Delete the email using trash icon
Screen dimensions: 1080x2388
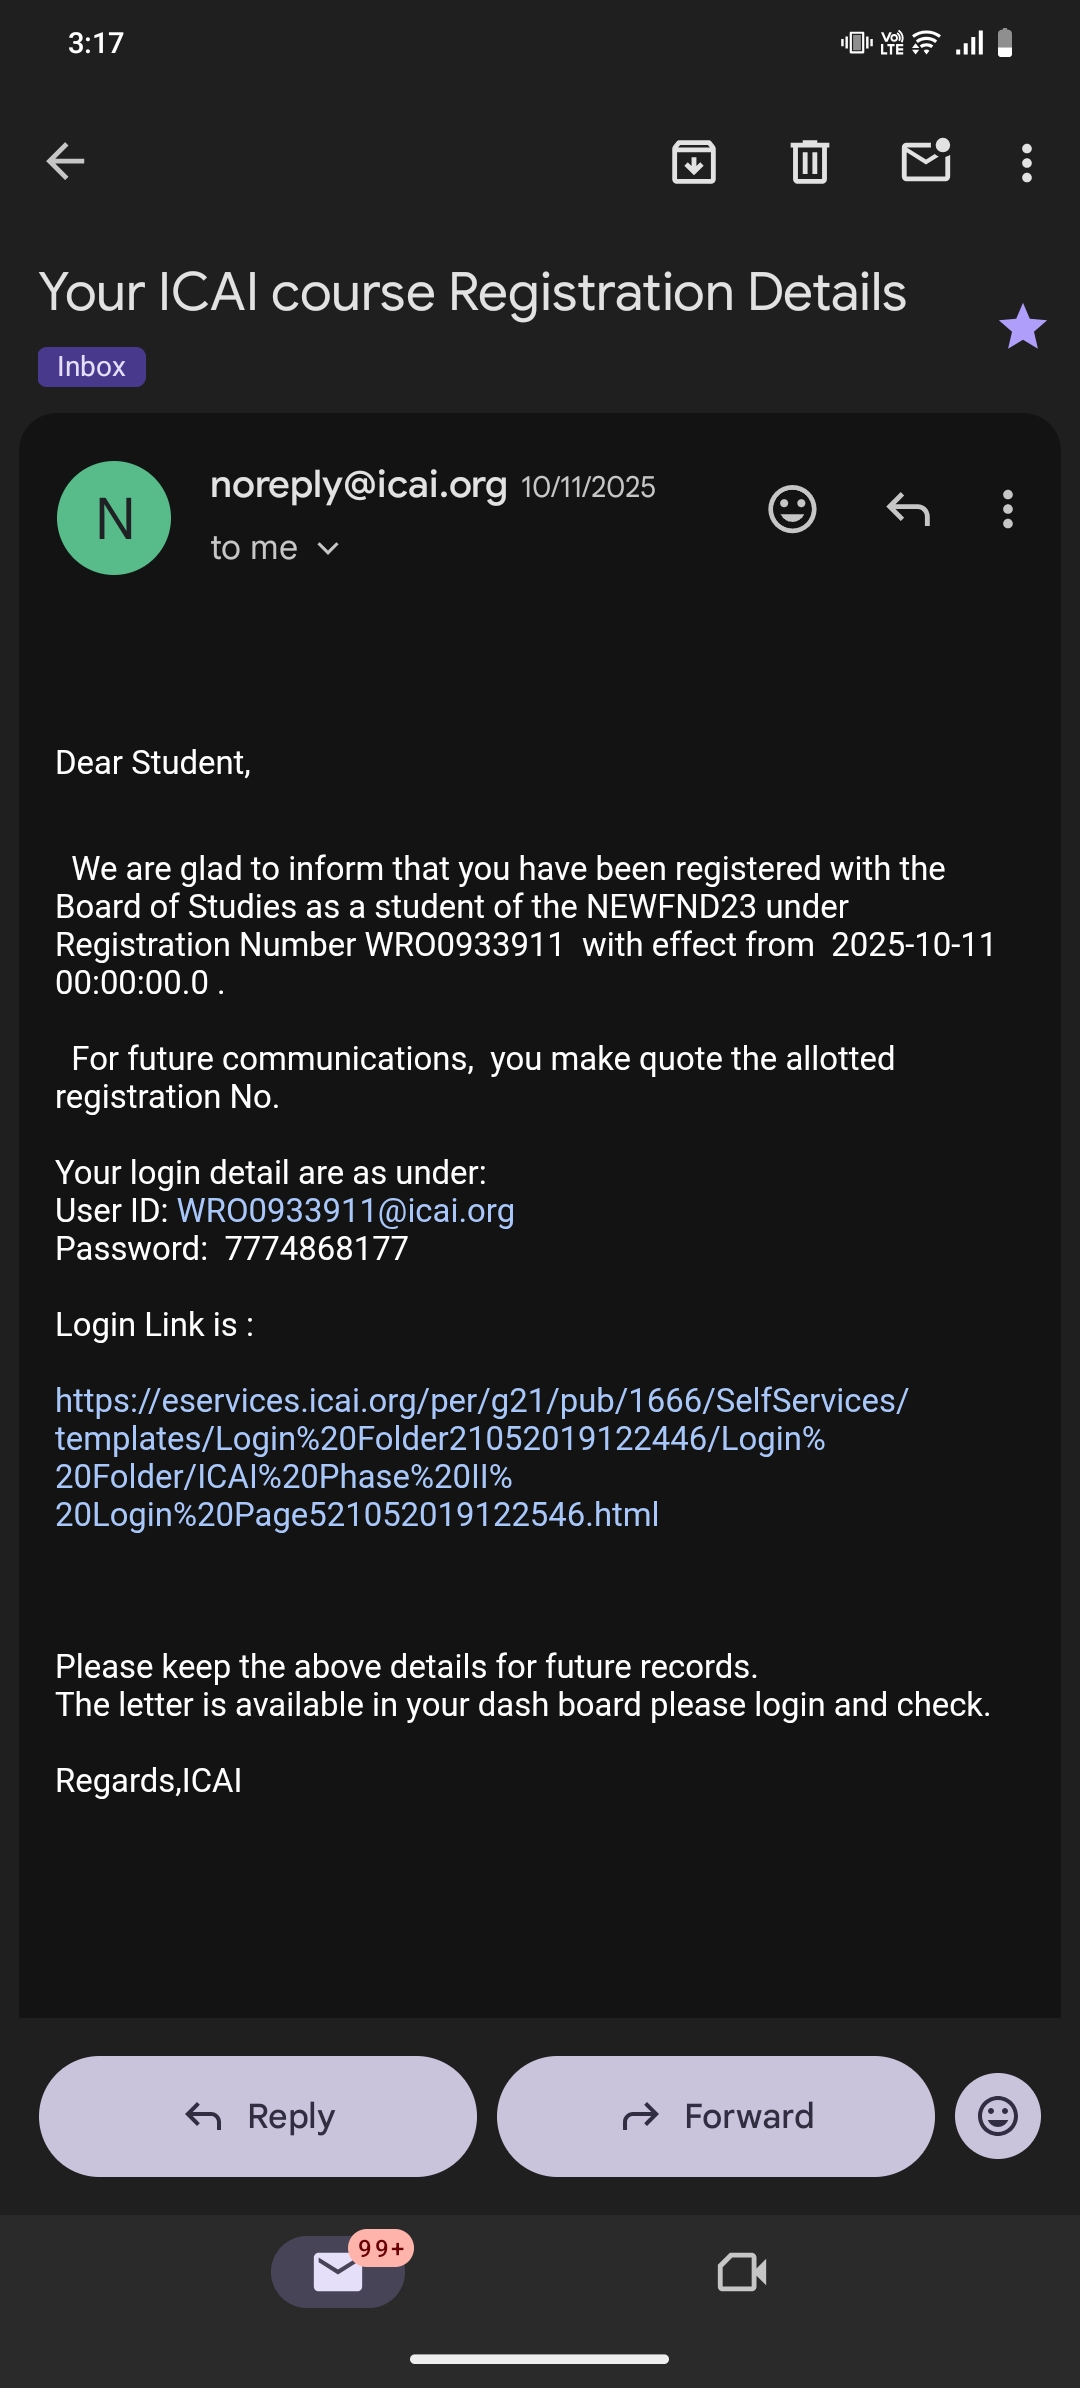810,162
